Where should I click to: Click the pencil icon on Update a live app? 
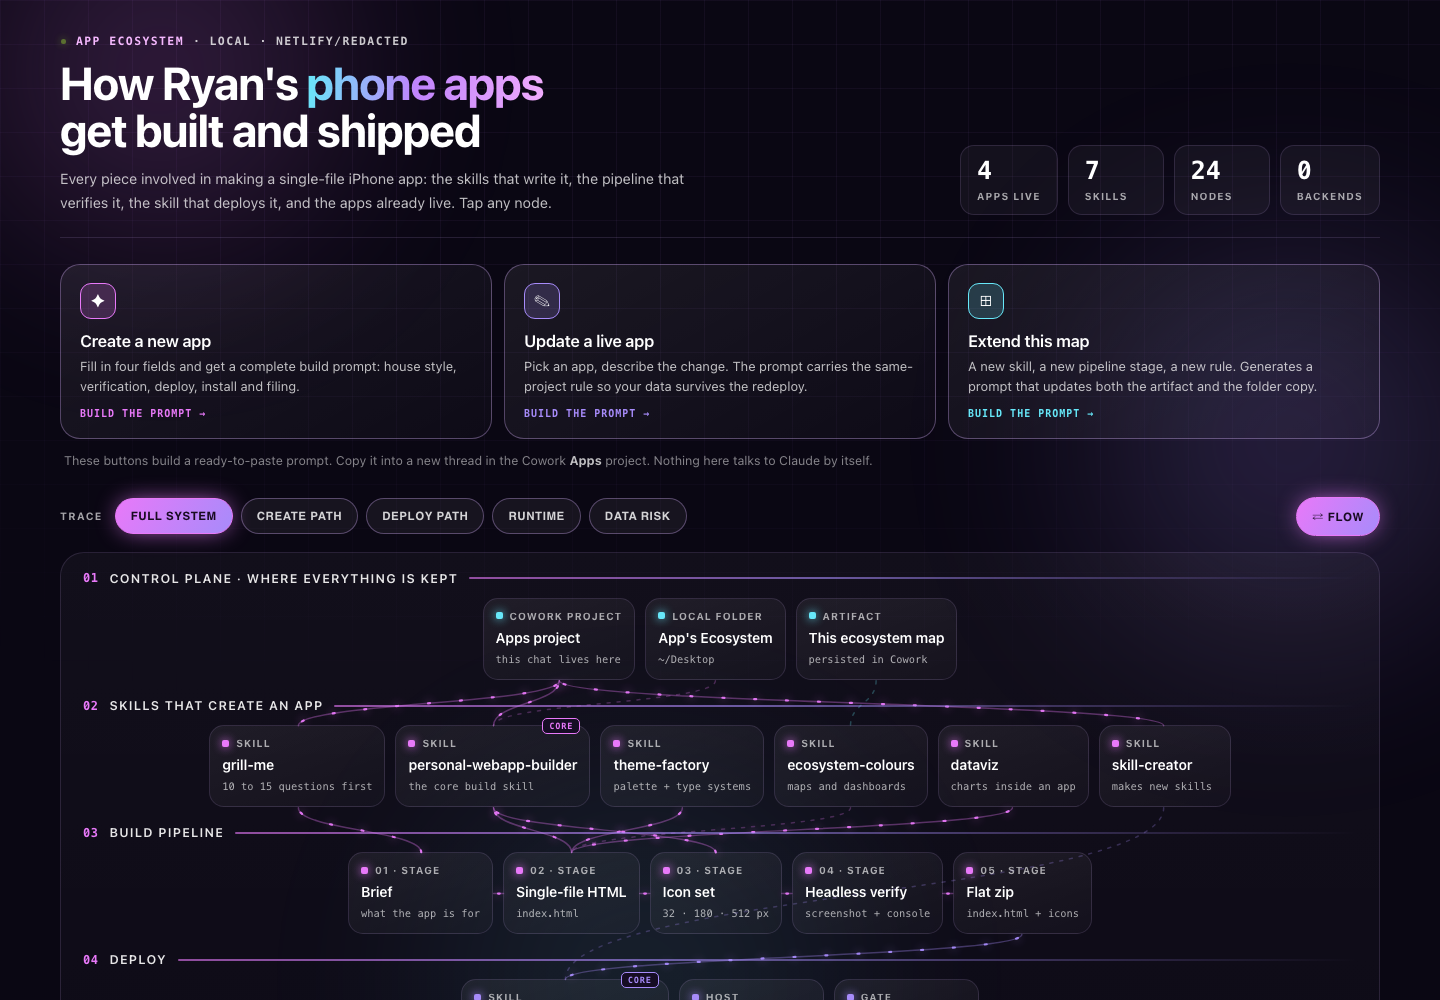click(542, 301)
